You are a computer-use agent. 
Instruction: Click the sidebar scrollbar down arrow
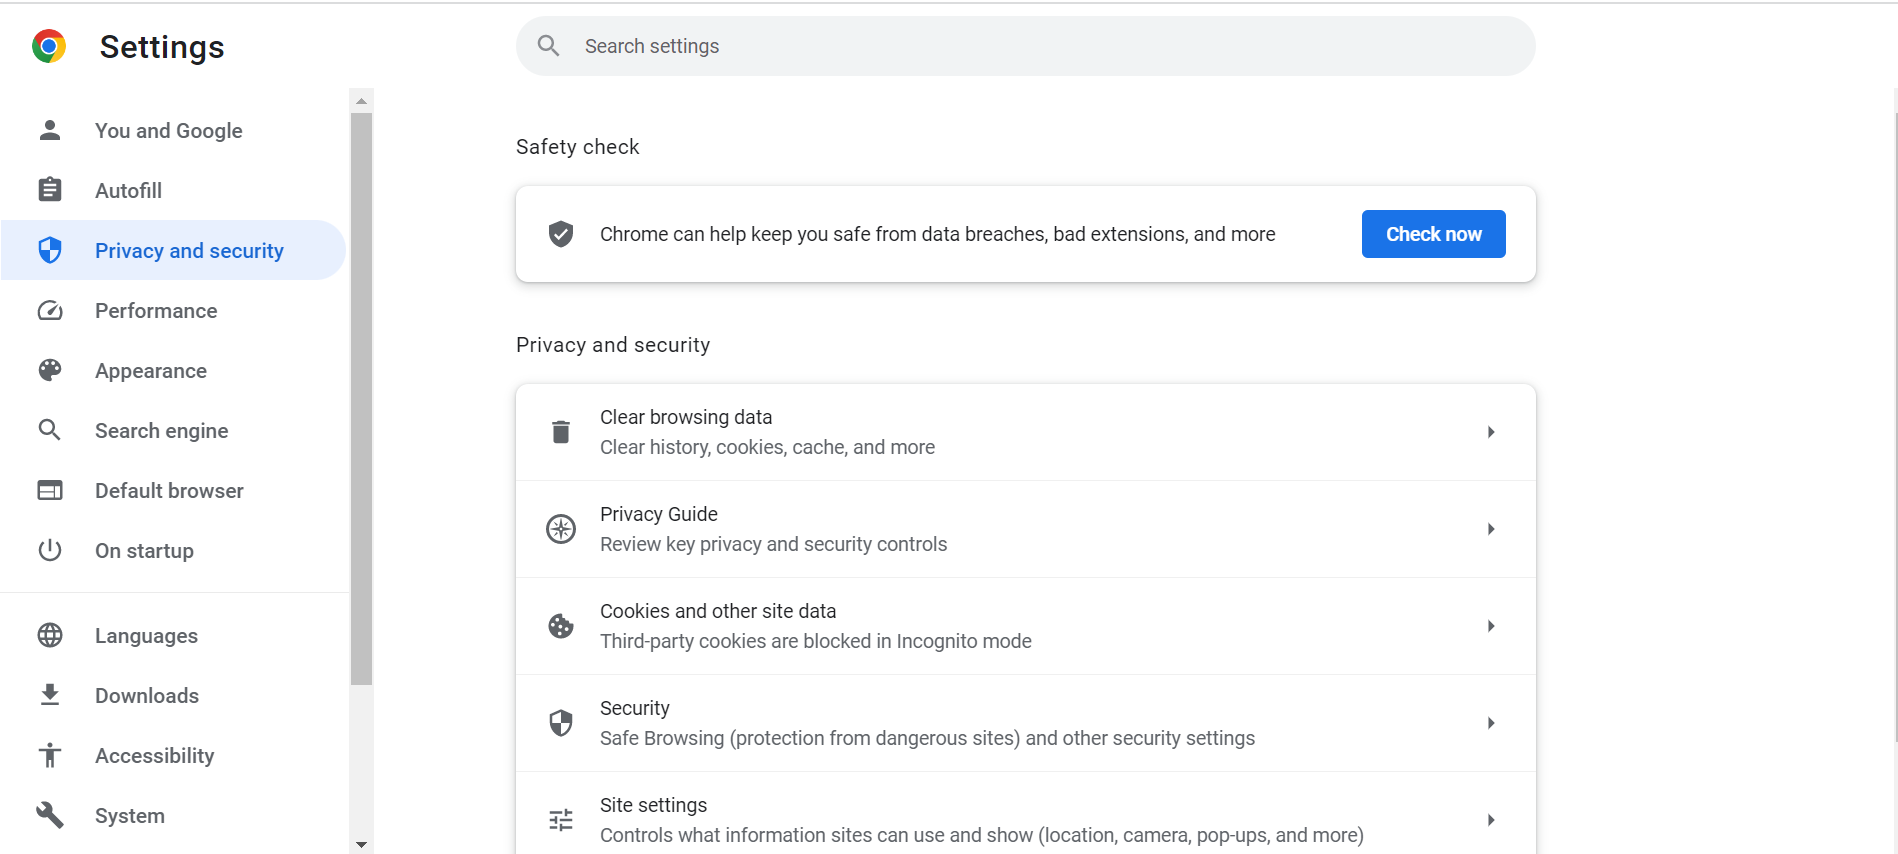(x=362, y=845)
